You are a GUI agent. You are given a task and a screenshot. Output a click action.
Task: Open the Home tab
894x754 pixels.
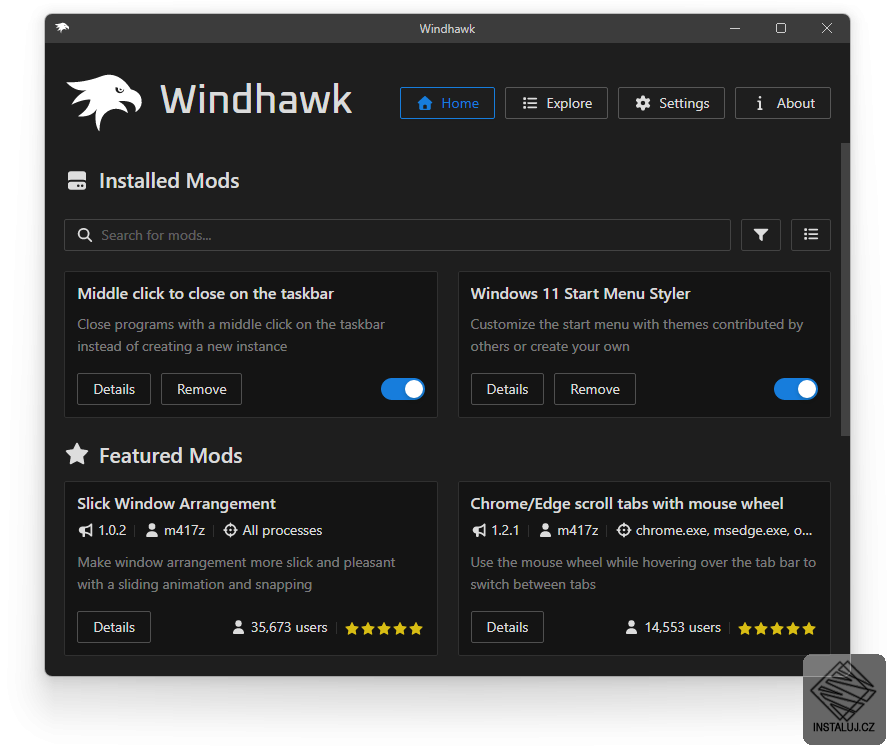pyautogui.click(x=447, y=103)
